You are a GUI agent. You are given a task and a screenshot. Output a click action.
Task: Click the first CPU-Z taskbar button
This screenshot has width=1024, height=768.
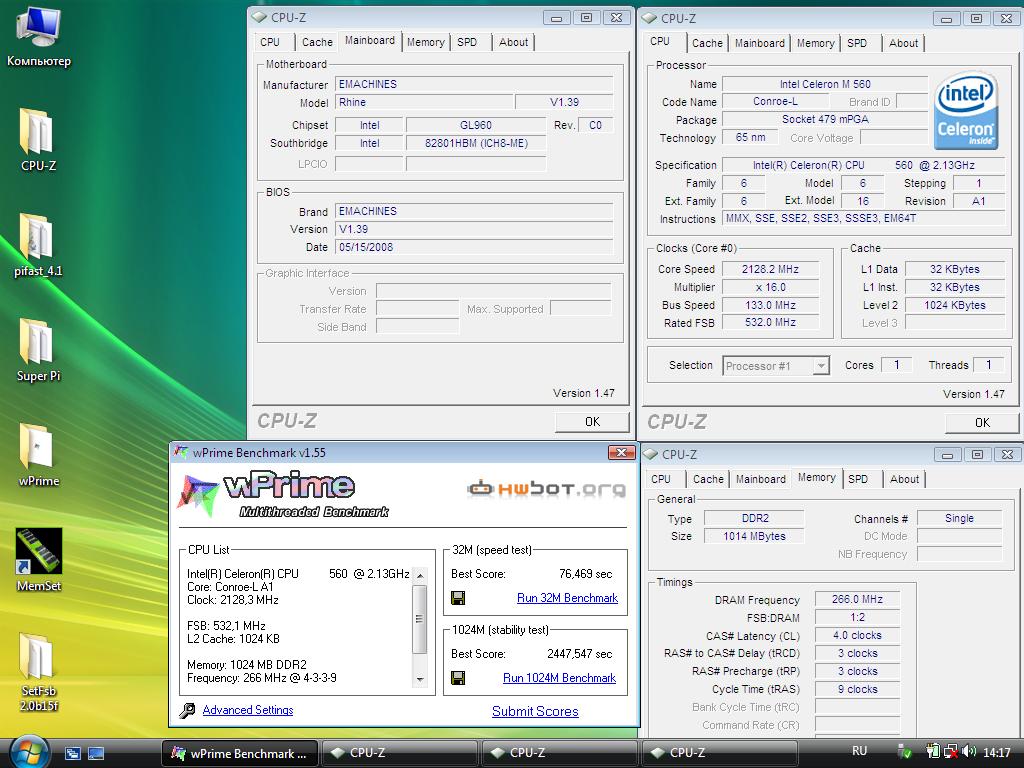pos(398,753)
